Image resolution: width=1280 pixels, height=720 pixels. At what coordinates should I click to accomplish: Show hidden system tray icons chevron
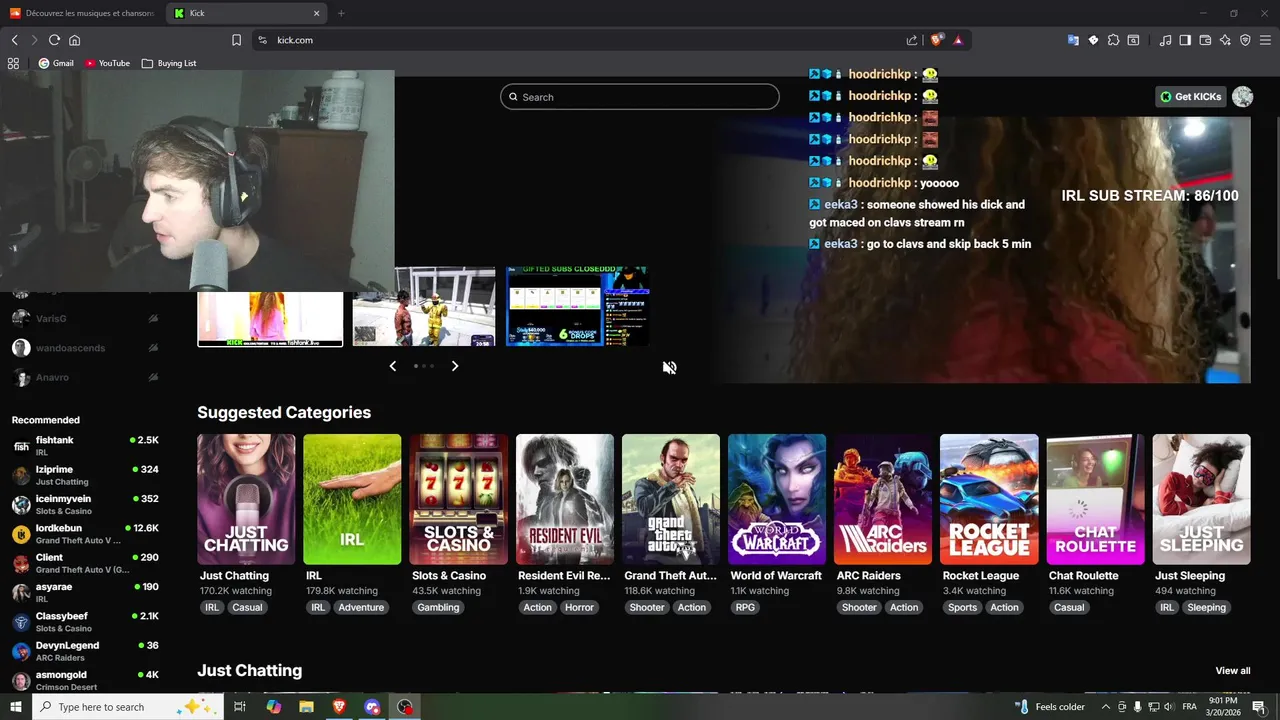(1106, 707)
